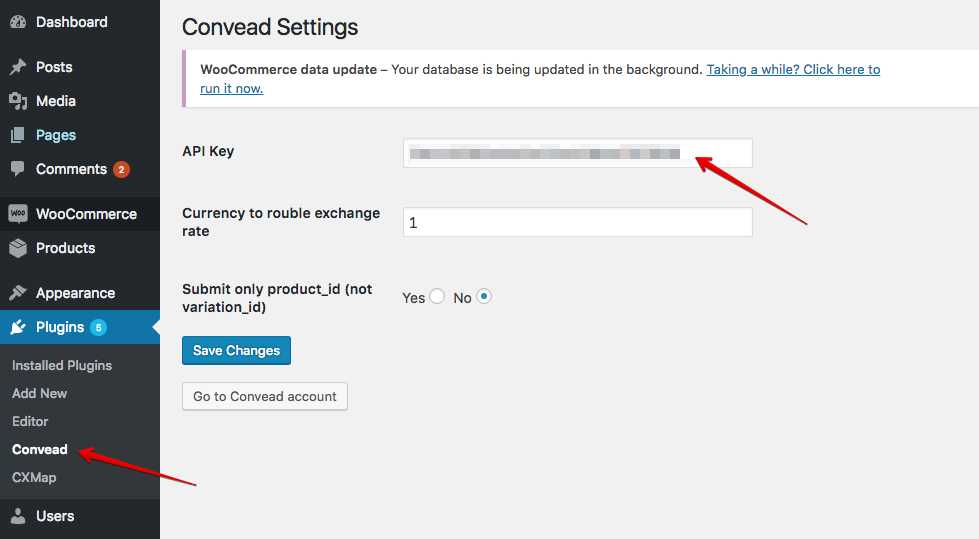Click the Appearance paintbrush icon
The width and height of the screenshot is (979, 539).
tap(18, 293)
